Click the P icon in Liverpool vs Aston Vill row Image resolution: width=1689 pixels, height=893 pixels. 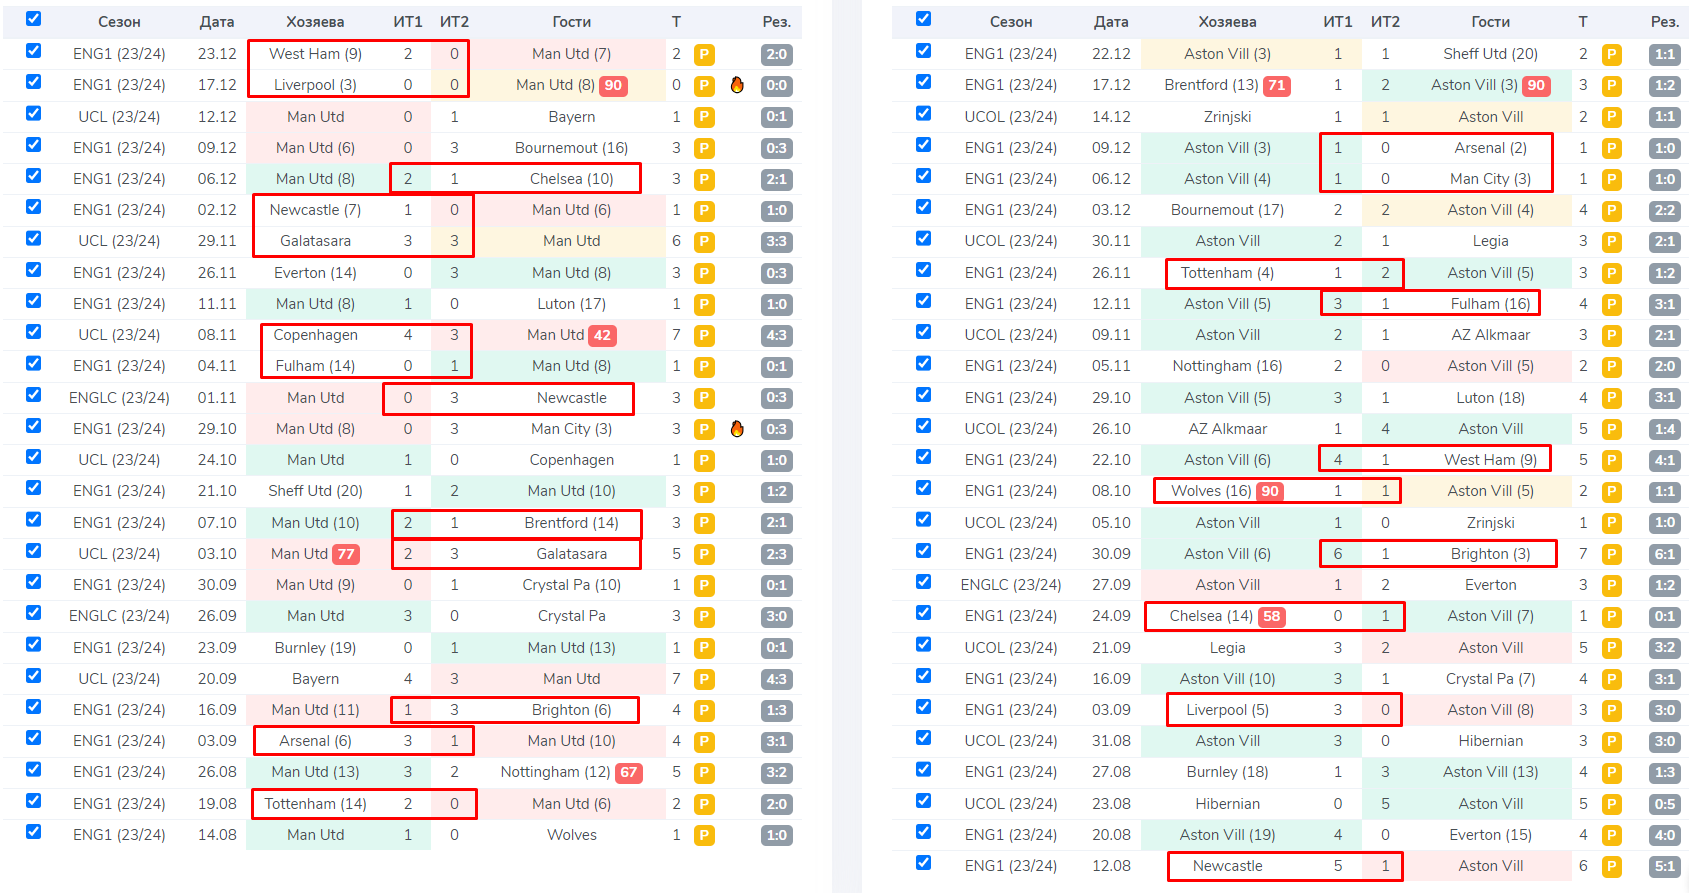[x=1612, y=710]
